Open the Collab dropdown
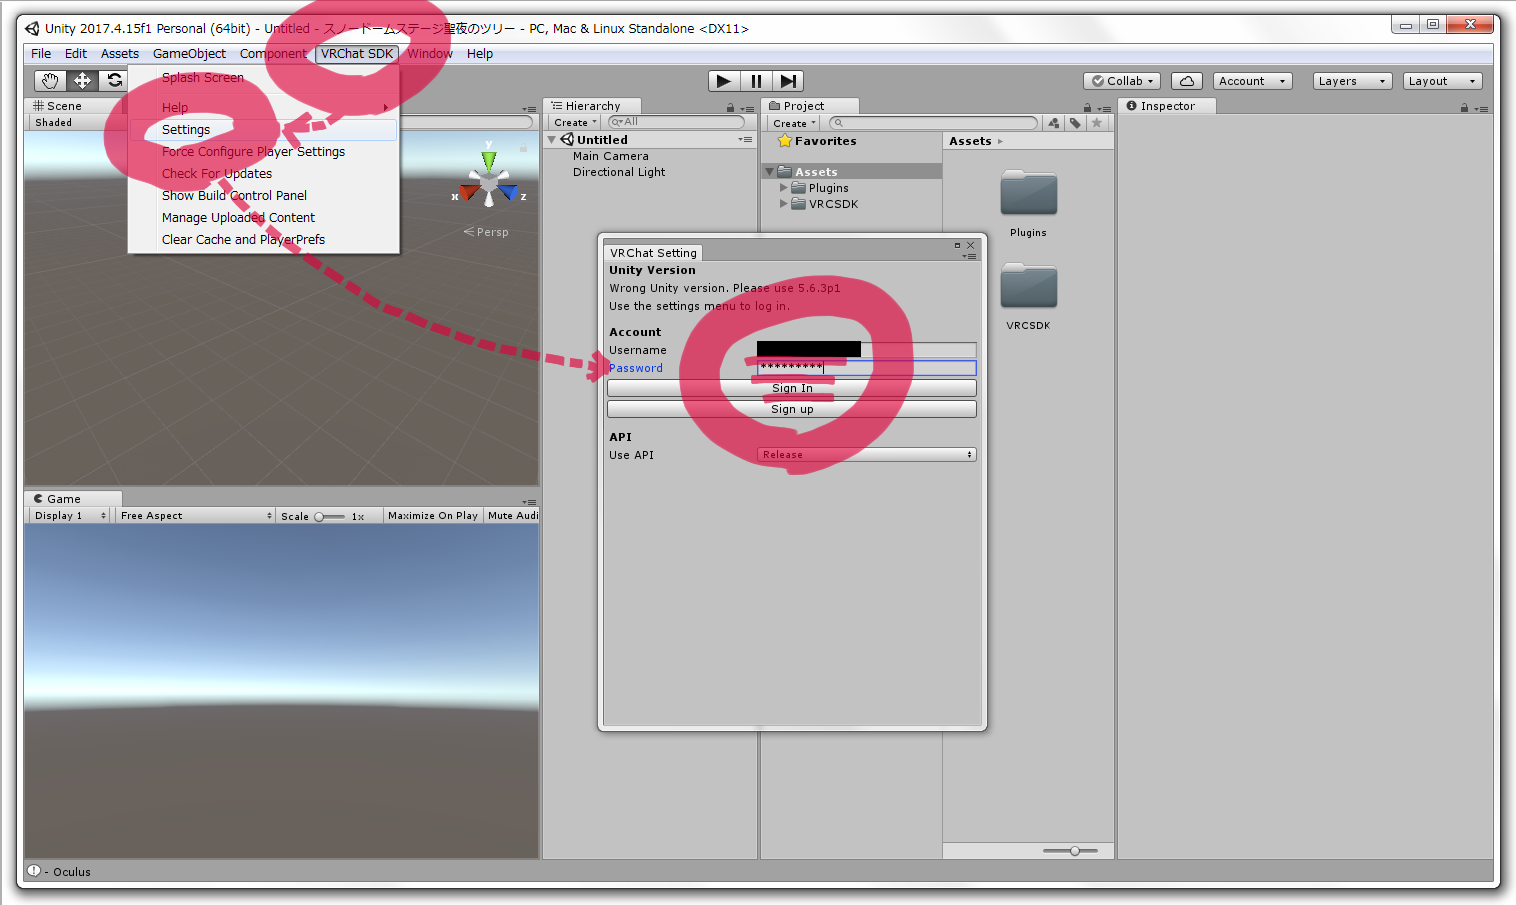This screenshot has height=905, width=1516. 1122,81
